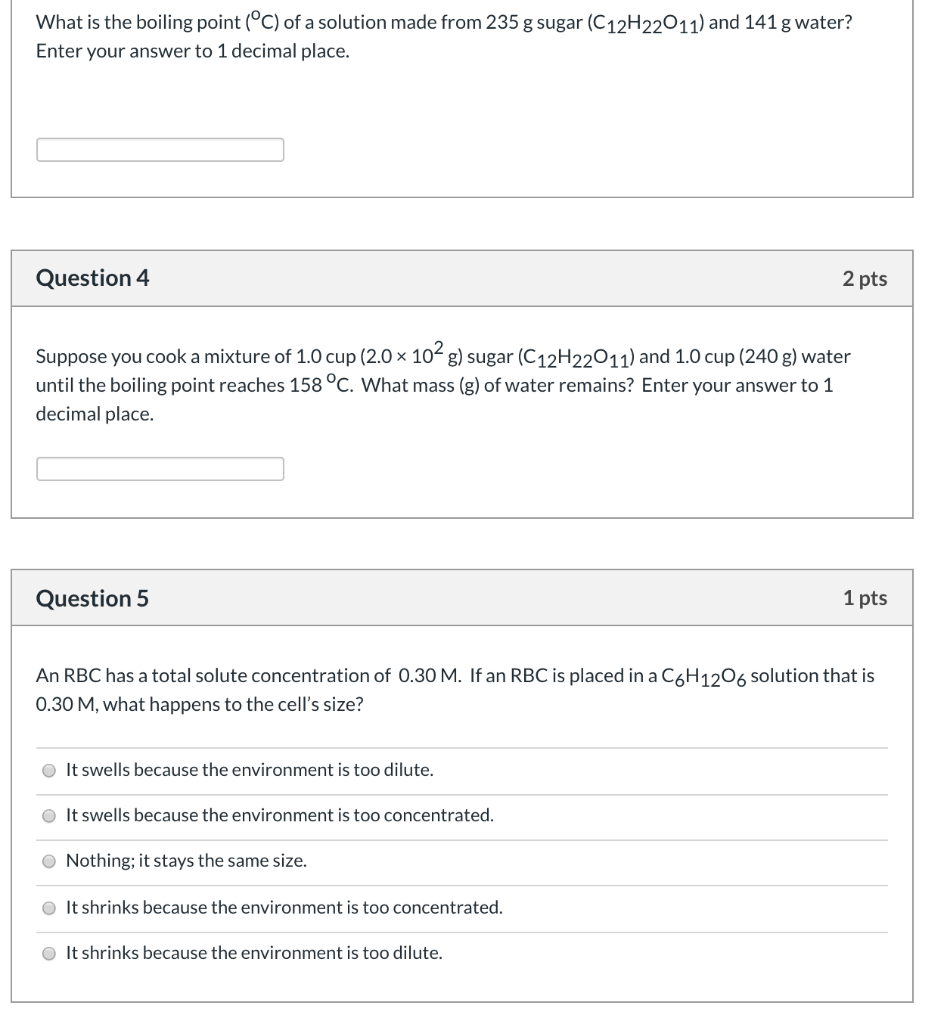Select "Nothing; it stays the same size"
This screenshot has width=947, height=1024.
coord(47,861)
